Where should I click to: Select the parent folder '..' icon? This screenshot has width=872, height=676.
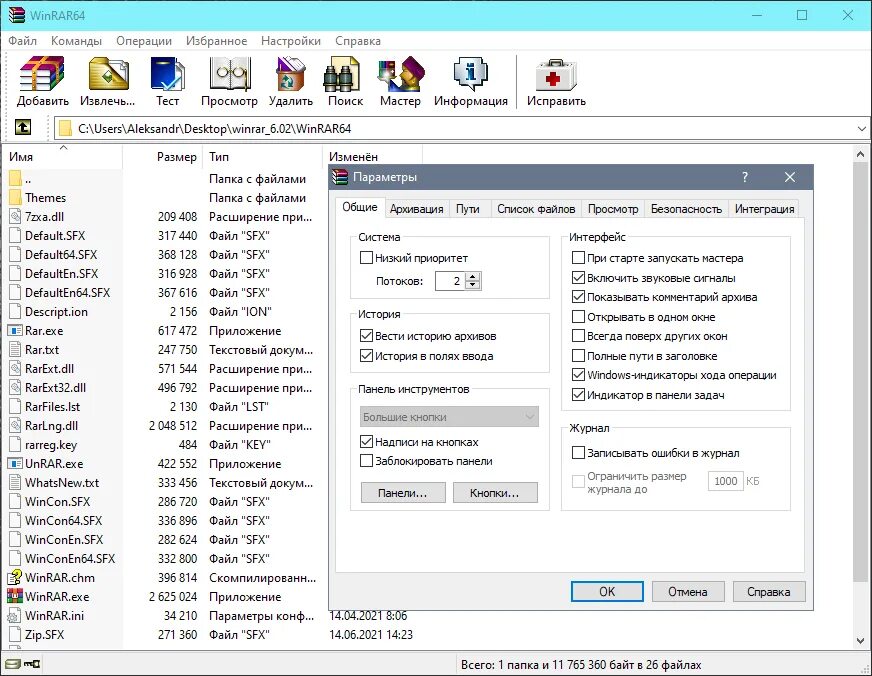15,178
